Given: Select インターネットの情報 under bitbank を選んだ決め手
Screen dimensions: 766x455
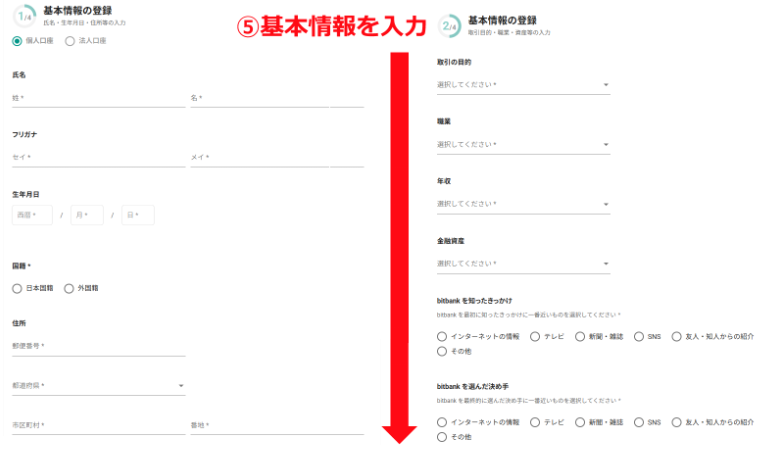Looking at the screenshot, I should [x=442, y=422].
